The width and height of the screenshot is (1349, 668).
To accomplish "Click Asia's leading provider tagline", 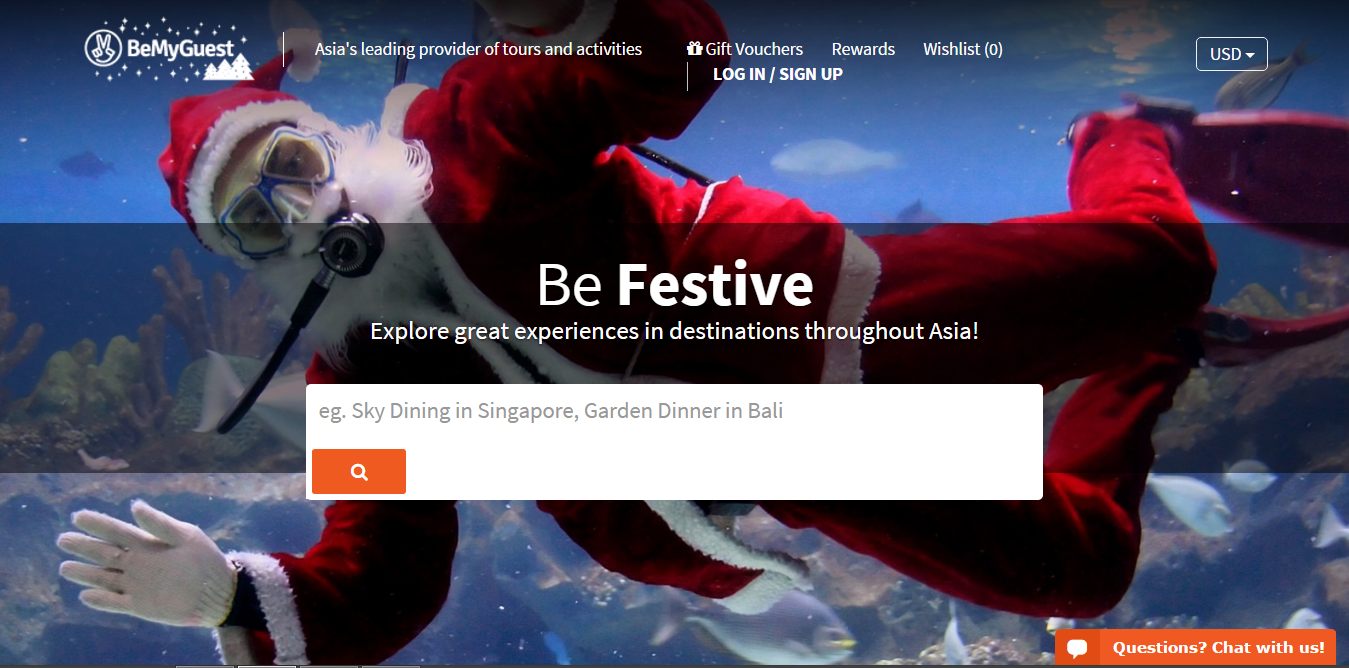I will click(478, 49).
